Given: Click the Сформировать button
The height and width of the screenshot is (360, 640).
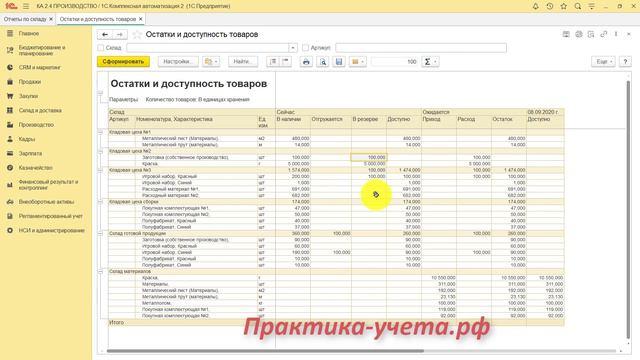Looking at the screenshot, I should 123,62.
